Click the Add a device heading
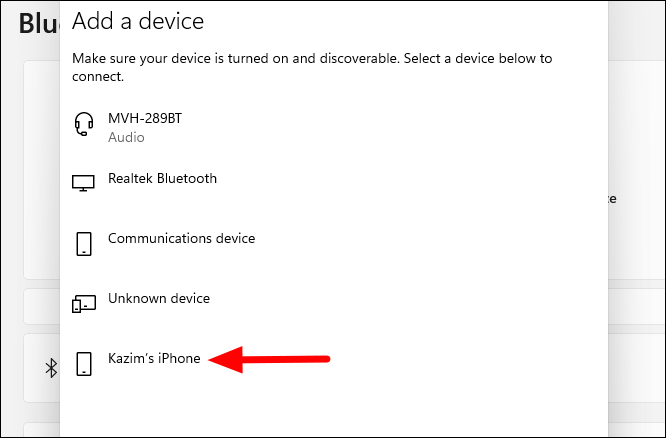The image size is (666, 438). coord(138,21)
